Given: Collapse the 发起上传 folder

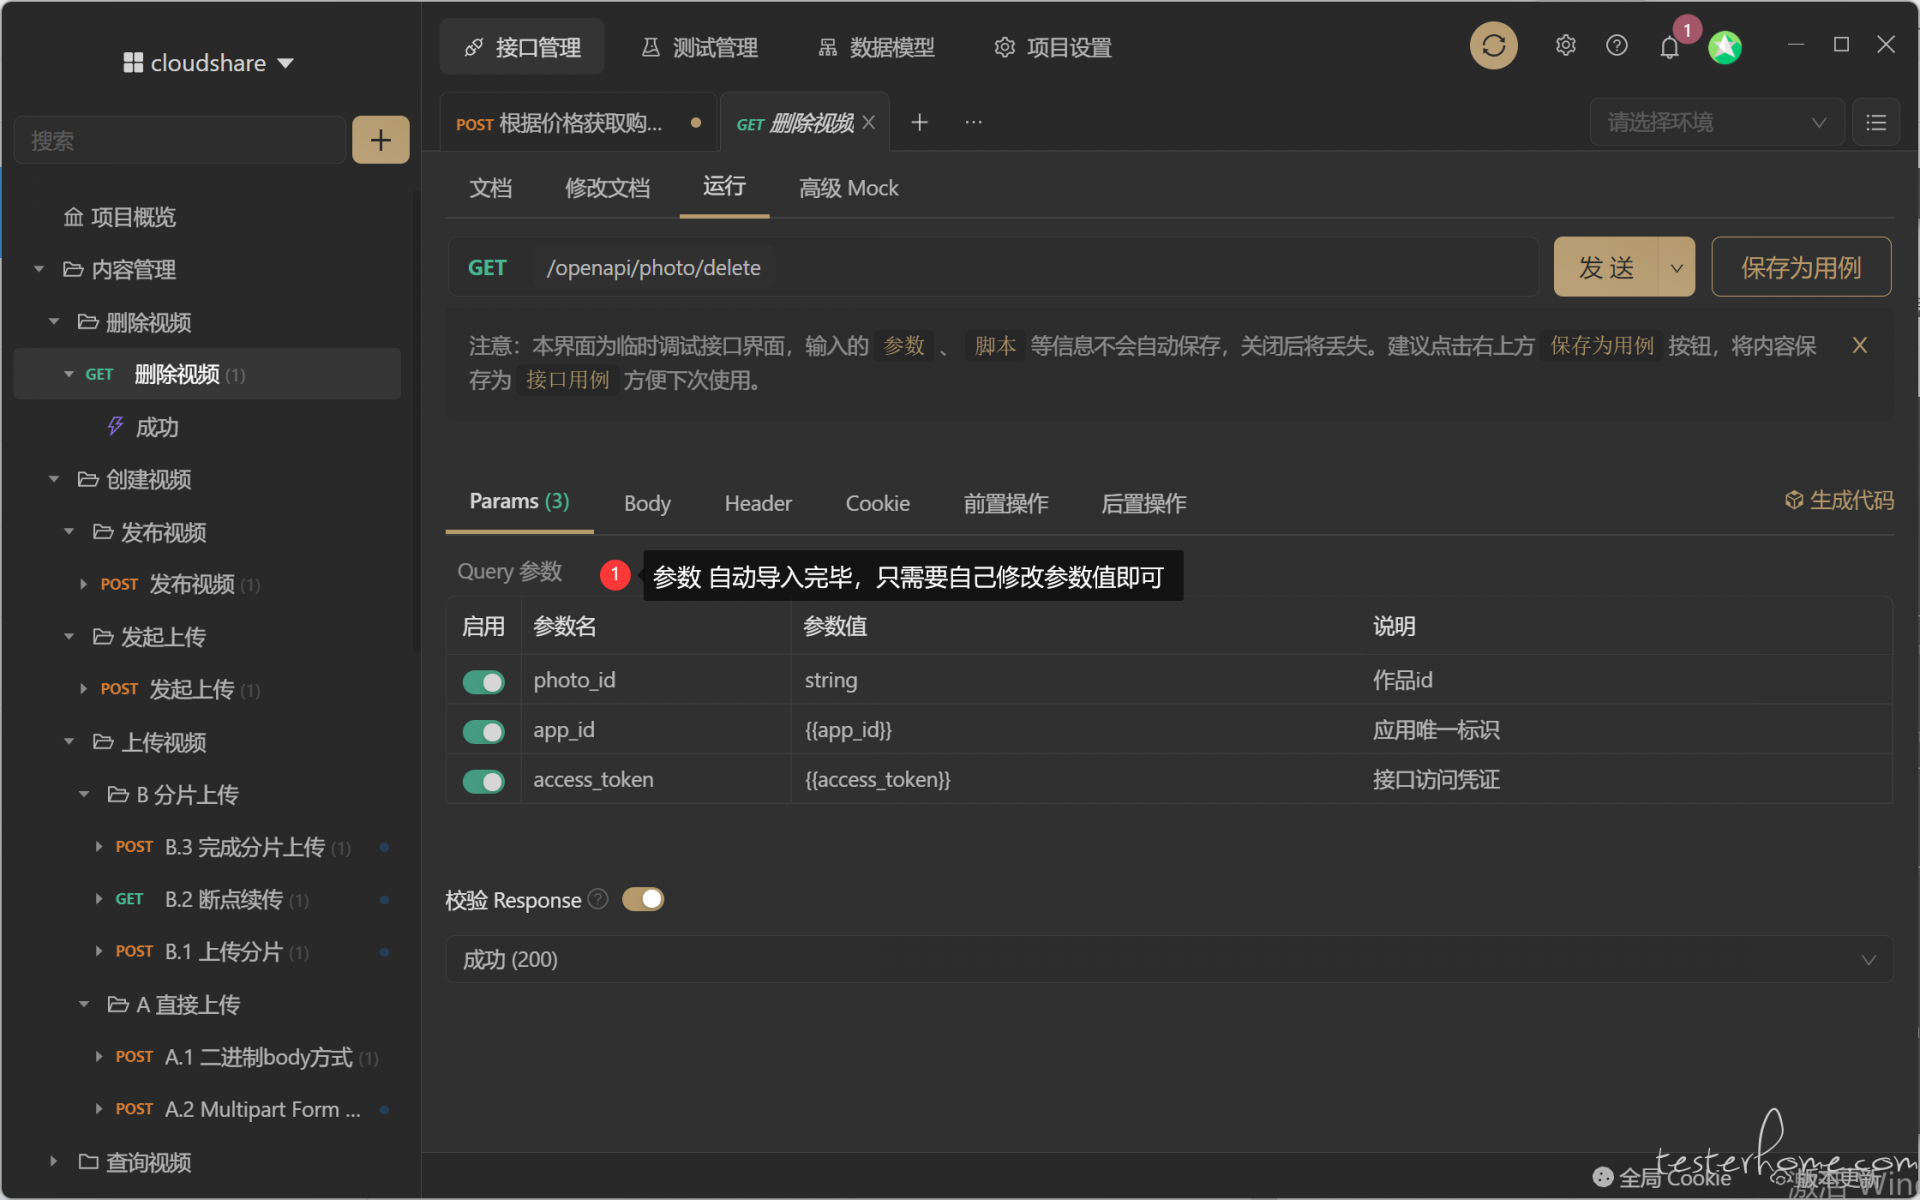Looking at the screenshot, I should (x=69, y=636).
